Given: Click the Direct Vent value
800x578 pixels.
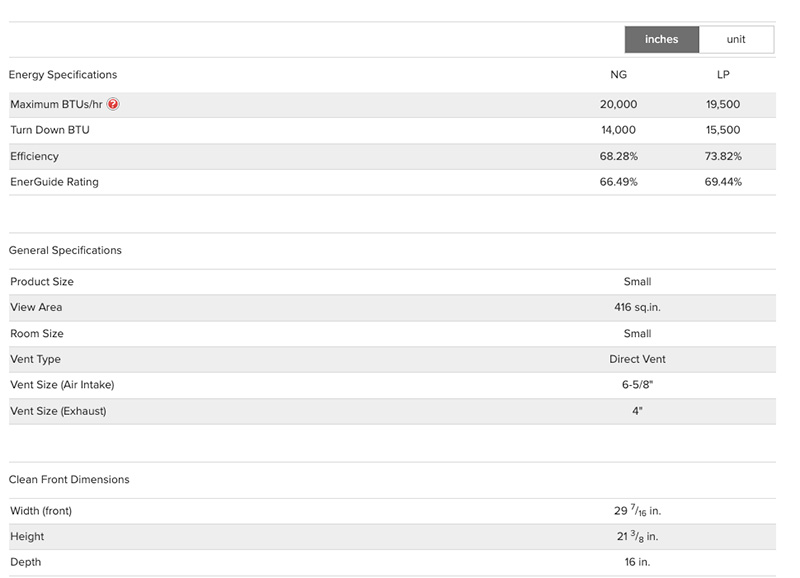Looking at the screenshot, I should tap(637, 360).
